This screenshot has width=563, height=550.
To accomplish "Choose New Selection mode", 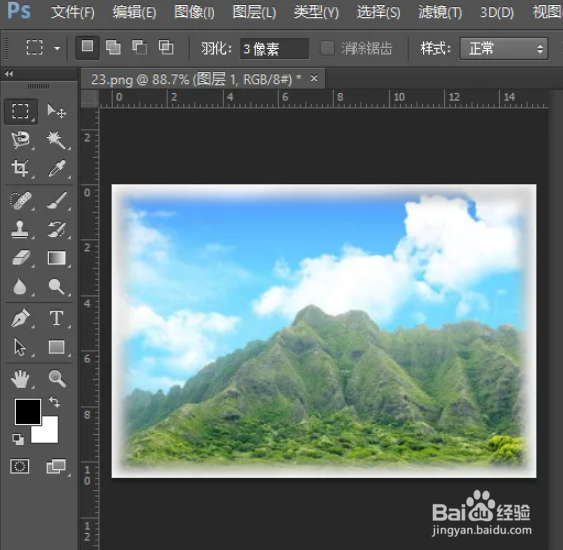I will [x=87, y=47].
